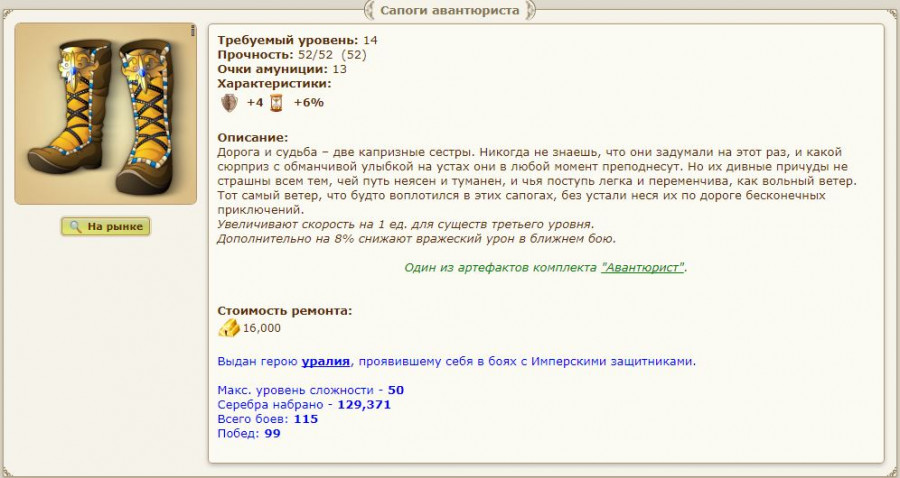This screenshot has height=478, width=900.
Task: Open the "Авантюрист" set link
Action: coord(642,267)
